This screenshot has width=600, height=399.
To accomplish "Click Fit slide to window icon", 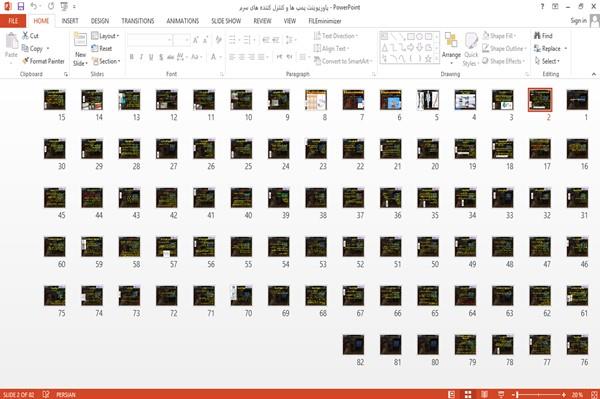I will [594, 394].
